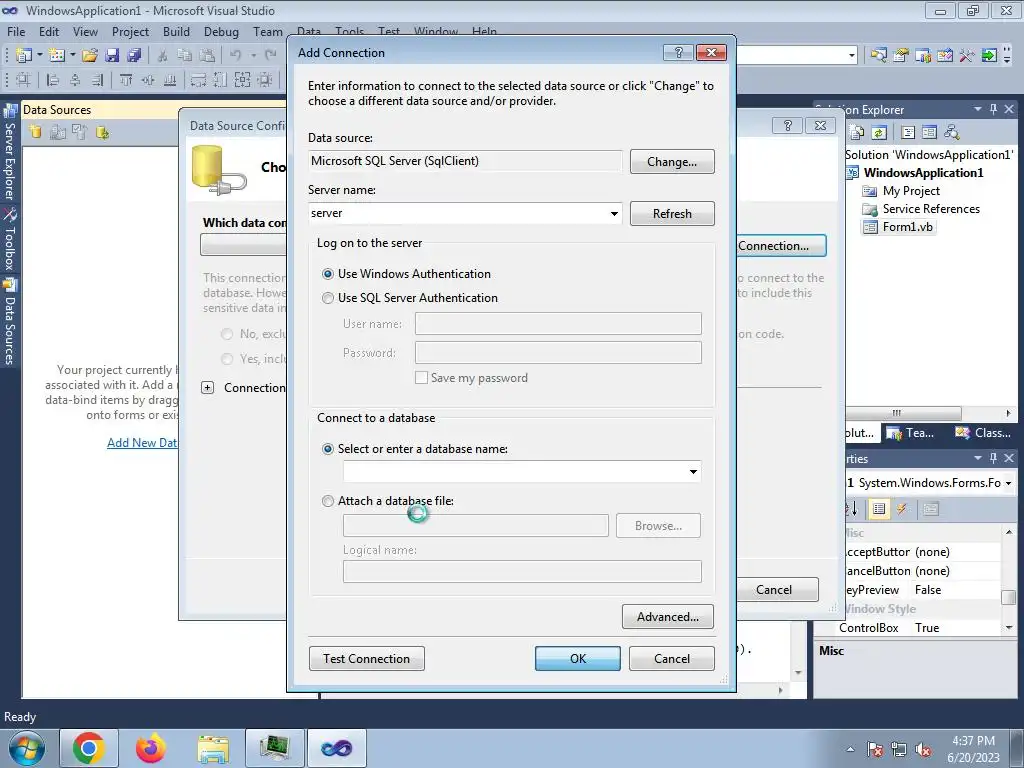Launch Firefox from the taskbar
The height and width of the screenshot is (768, 1024).
click(151, 748)
